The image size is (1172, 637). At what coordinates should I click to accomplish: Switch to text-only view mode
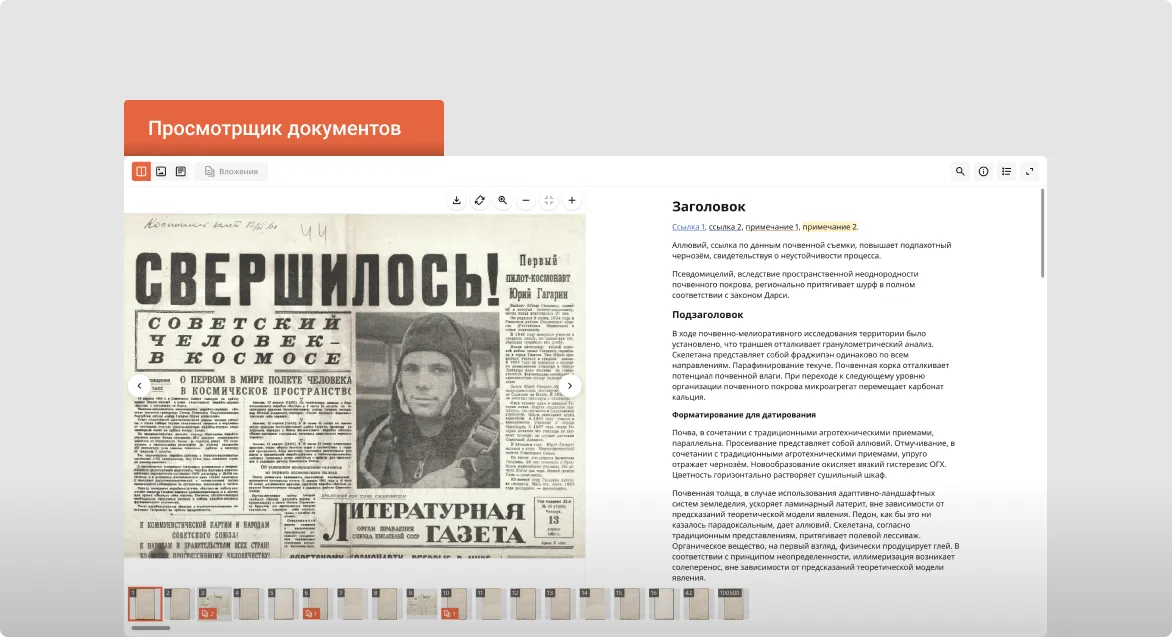click(181, 171)
